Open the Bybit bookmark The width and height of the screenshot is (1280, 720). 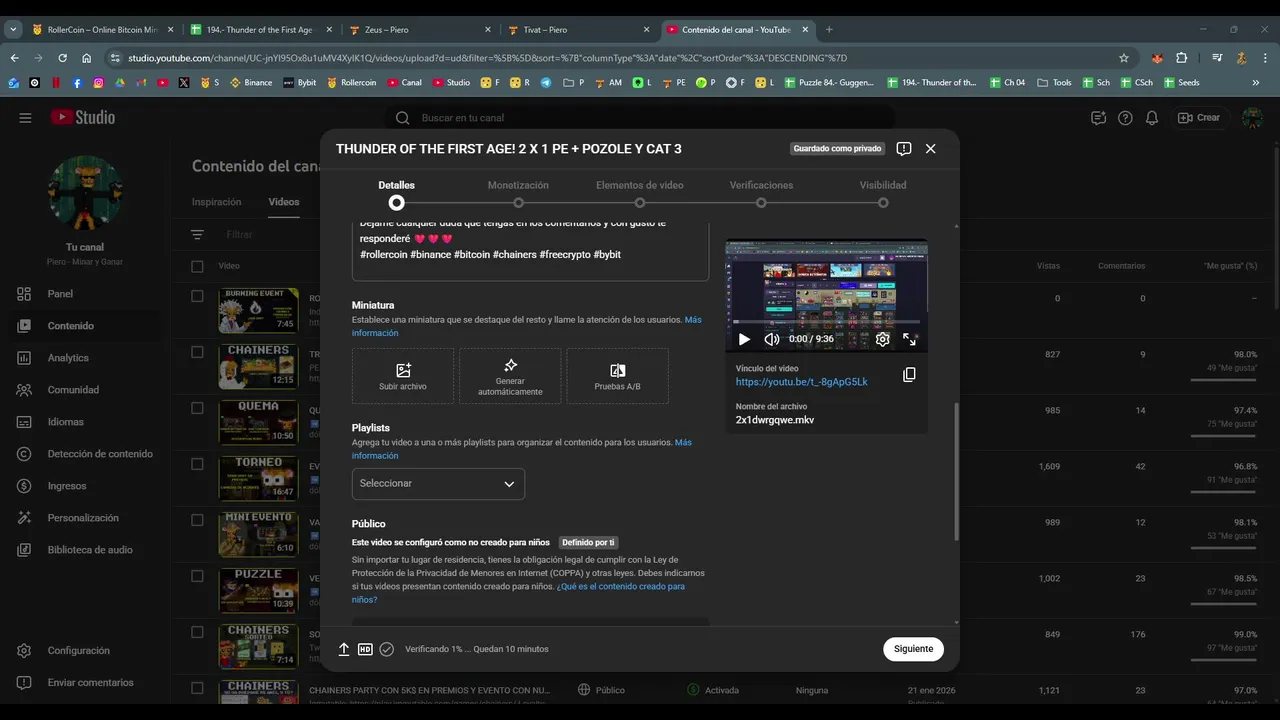click(x=300, y=82)
